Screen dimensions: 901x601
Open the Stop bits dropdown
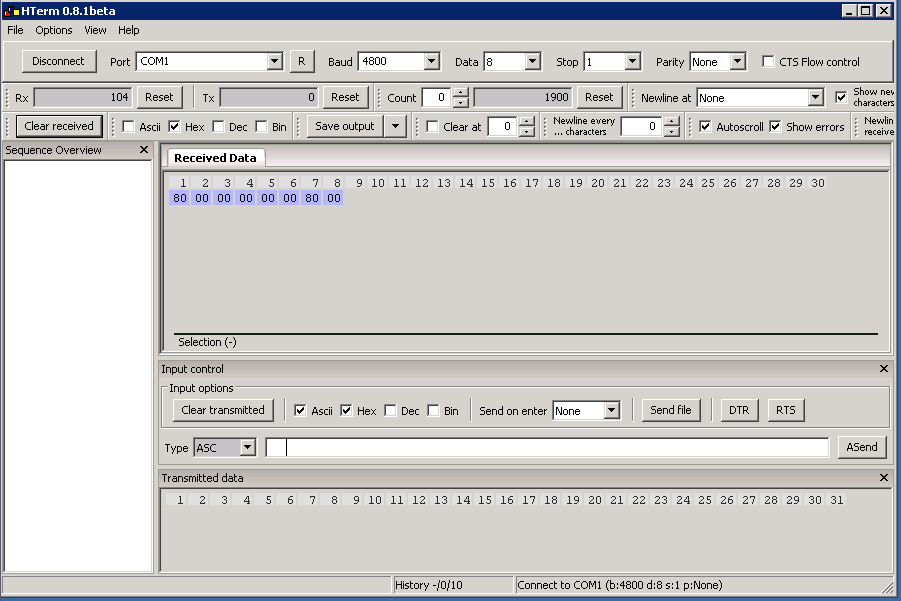point(632,61)
